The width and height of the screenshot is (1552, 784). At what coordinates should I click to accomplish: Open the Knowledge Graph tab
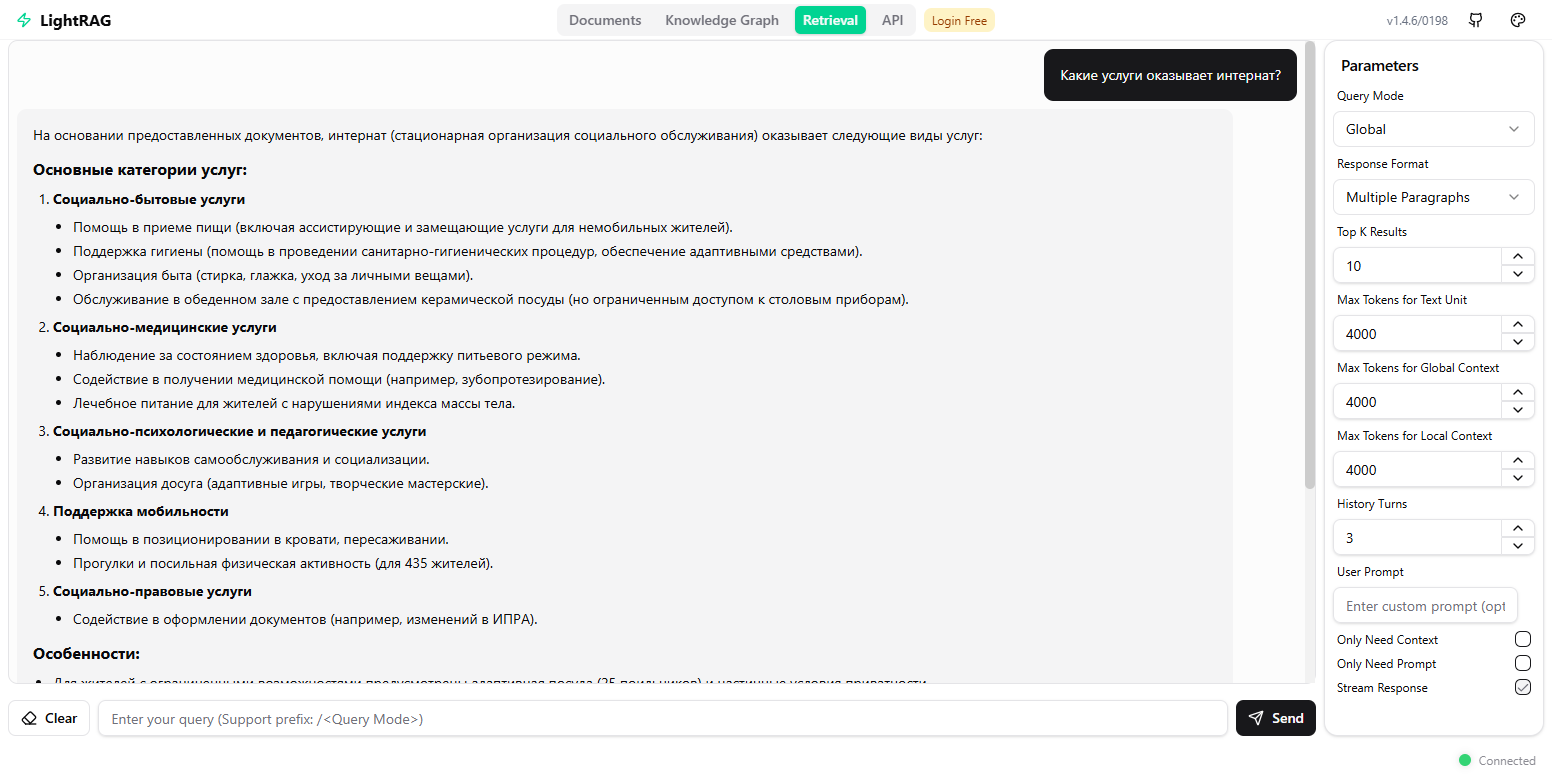[x=721, y=20]
